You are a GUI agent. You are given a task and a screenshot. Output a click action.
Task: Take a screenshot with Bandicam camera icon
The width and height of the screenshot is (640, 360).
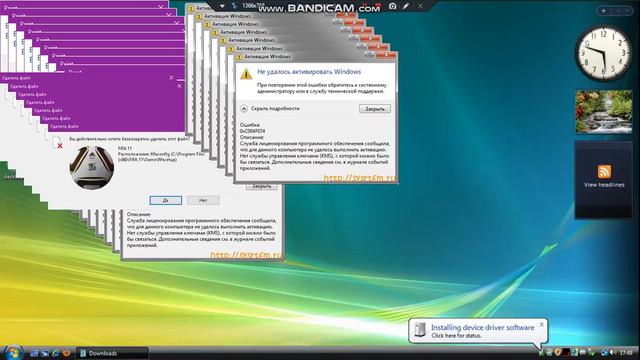coord(392,6)
